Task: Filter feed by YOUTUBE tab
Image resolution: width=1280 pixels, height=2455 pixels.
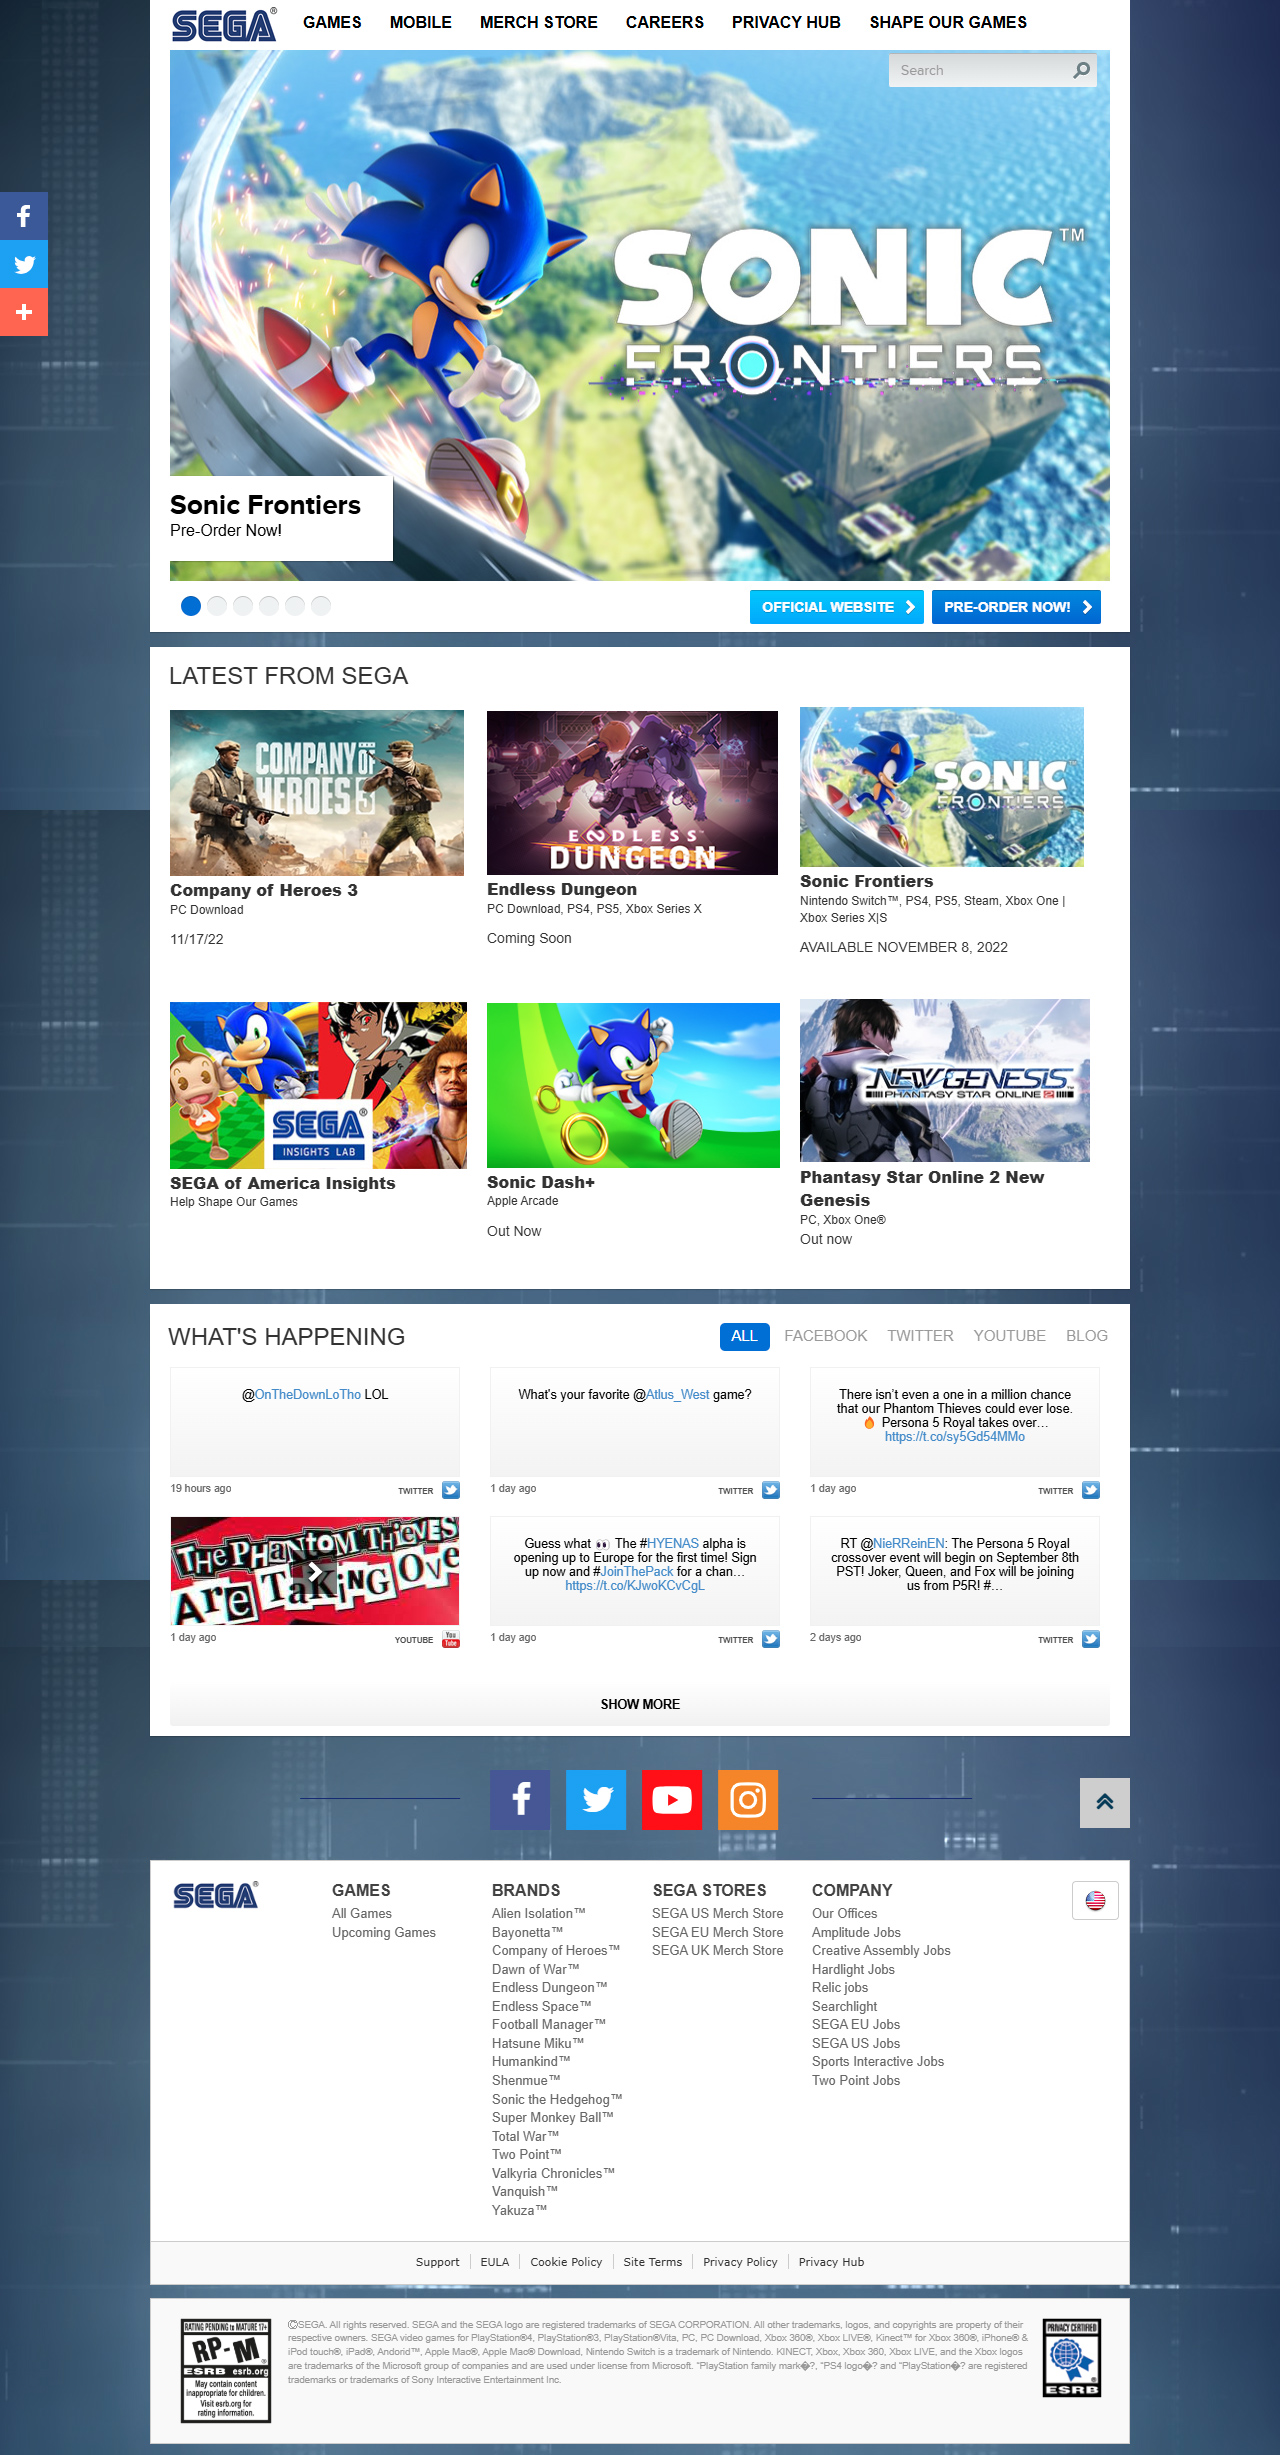Action: (1010, 1336)
